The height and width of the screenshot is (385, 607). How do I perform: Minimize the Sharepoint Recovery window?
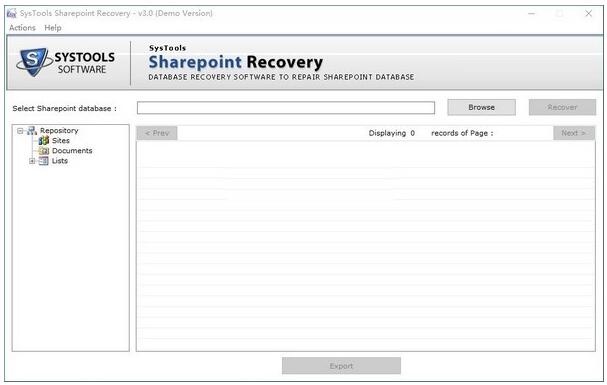[532, 14]
